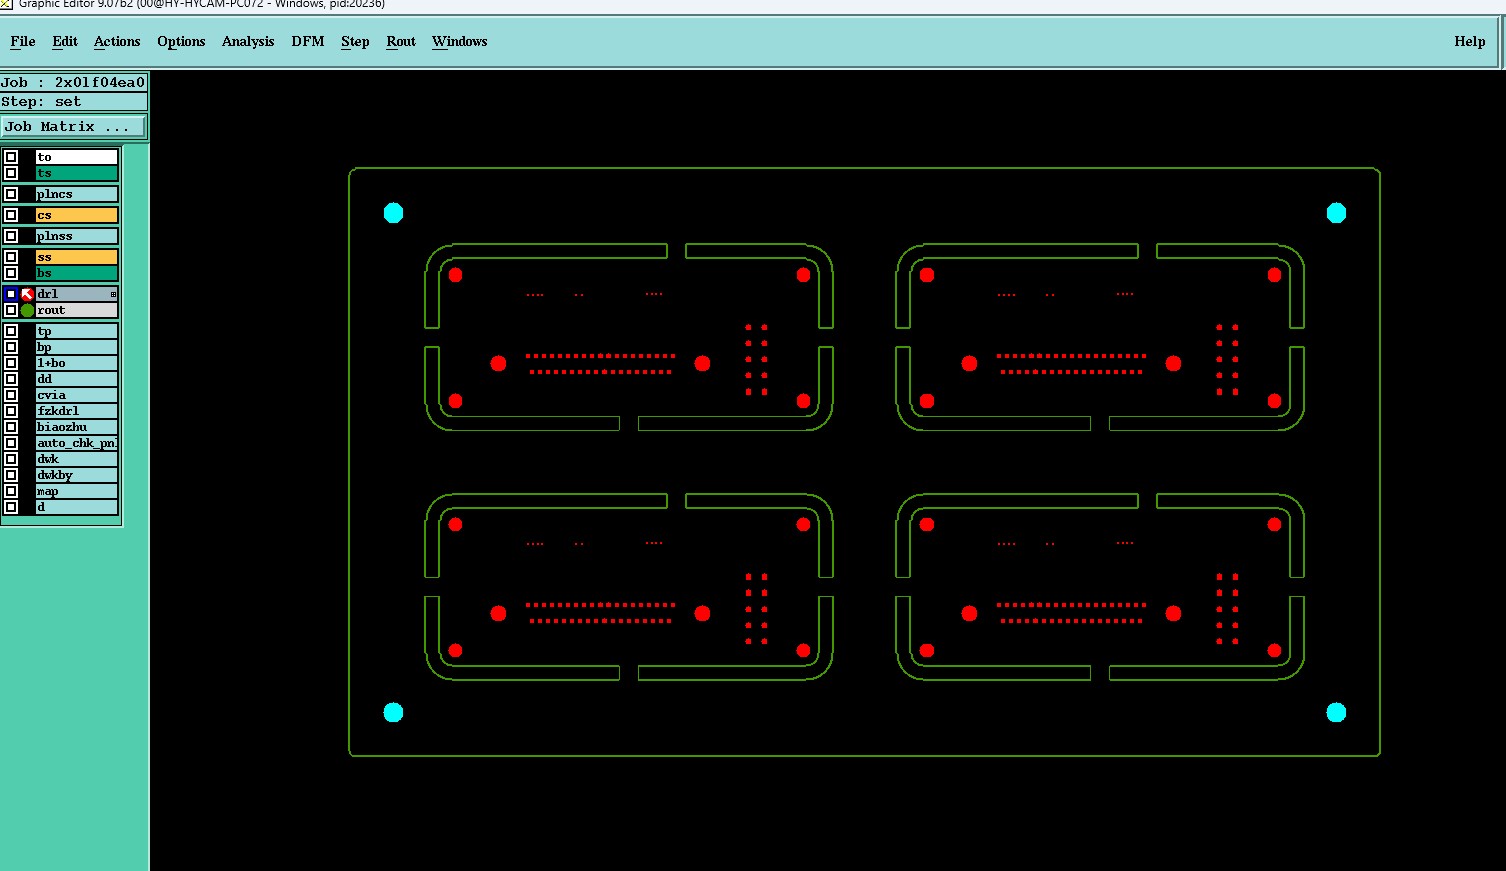
Task: Toggle the bs layer checkbox
Action: pos(11,273)
